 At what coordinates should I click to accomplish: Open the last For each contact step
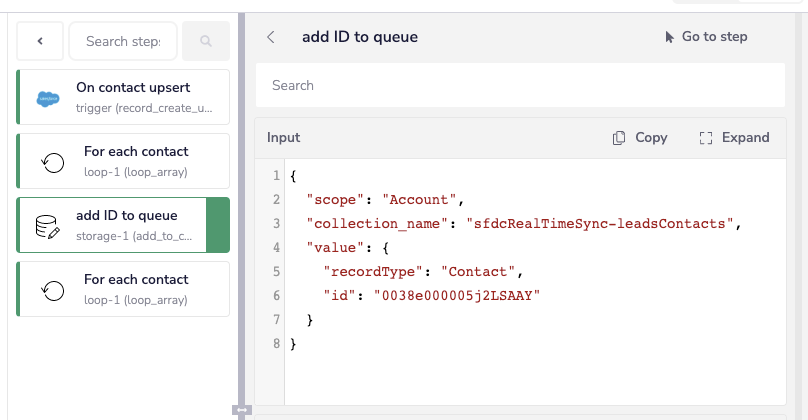(123, 289)
